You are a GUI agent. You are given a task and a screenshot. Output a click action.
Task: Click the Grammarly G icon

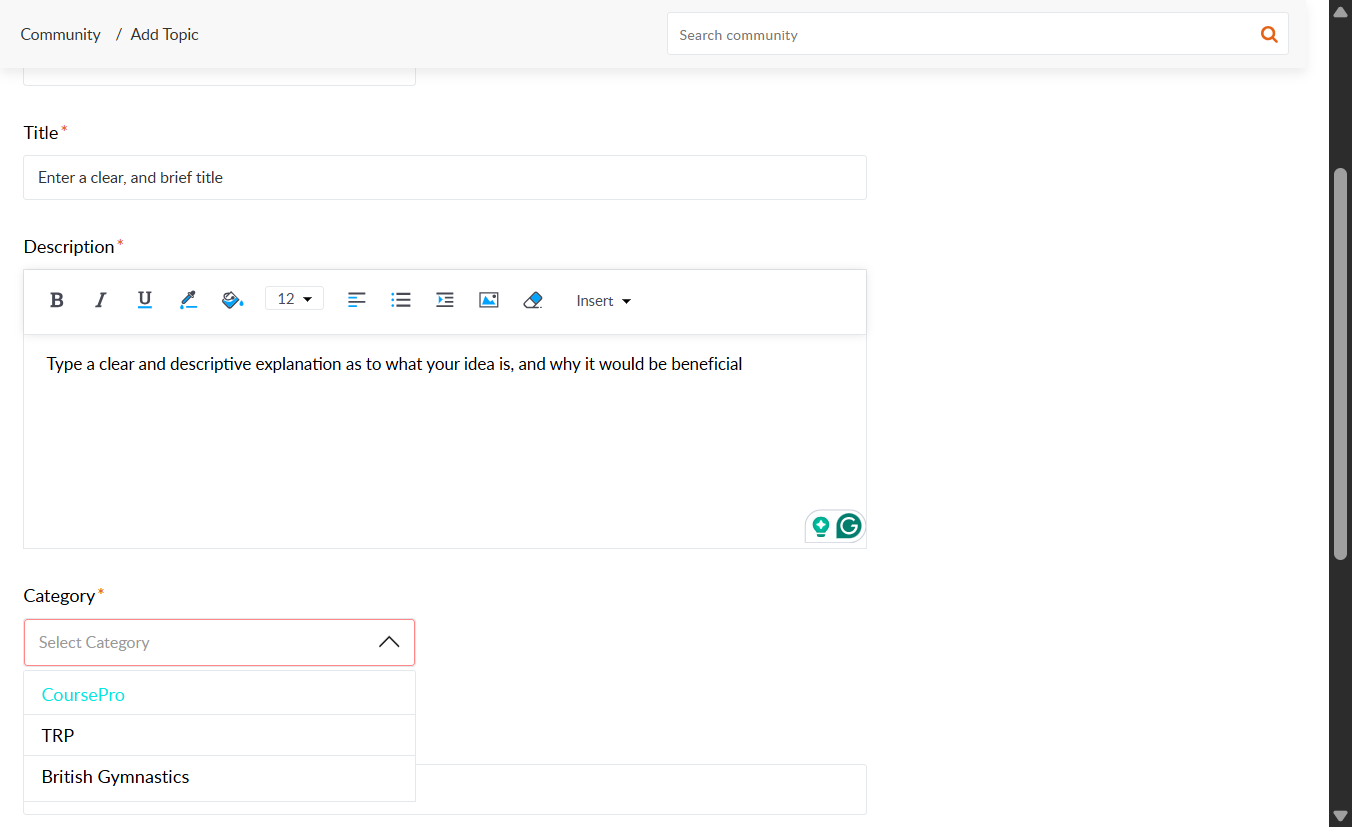849,526
